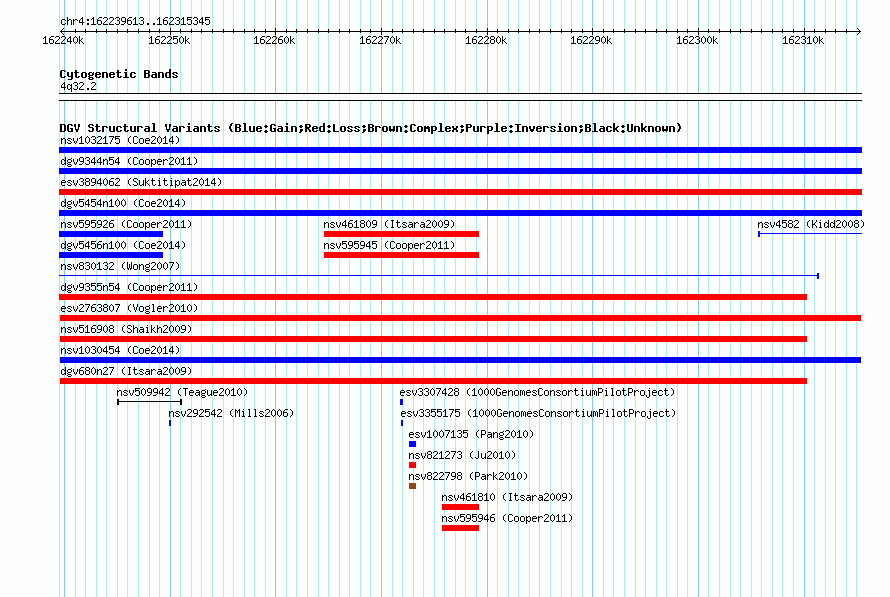
Task: Open the esv3355175 (1000GenomesConsortiumPilotProject) label
Action: coord(538,413)
